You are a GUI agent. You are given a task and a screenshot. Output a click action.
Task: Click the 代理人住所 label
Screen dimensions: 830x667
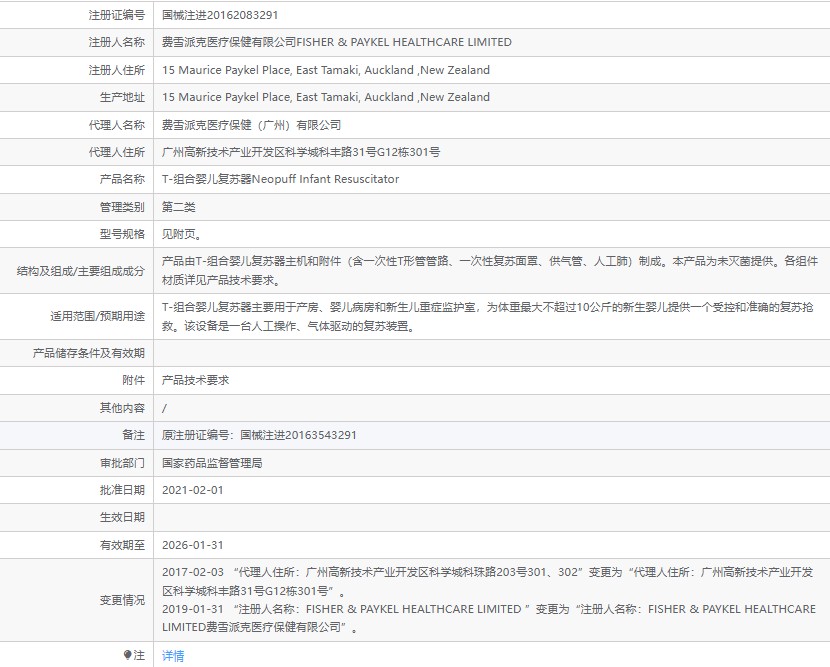(116, 152)
